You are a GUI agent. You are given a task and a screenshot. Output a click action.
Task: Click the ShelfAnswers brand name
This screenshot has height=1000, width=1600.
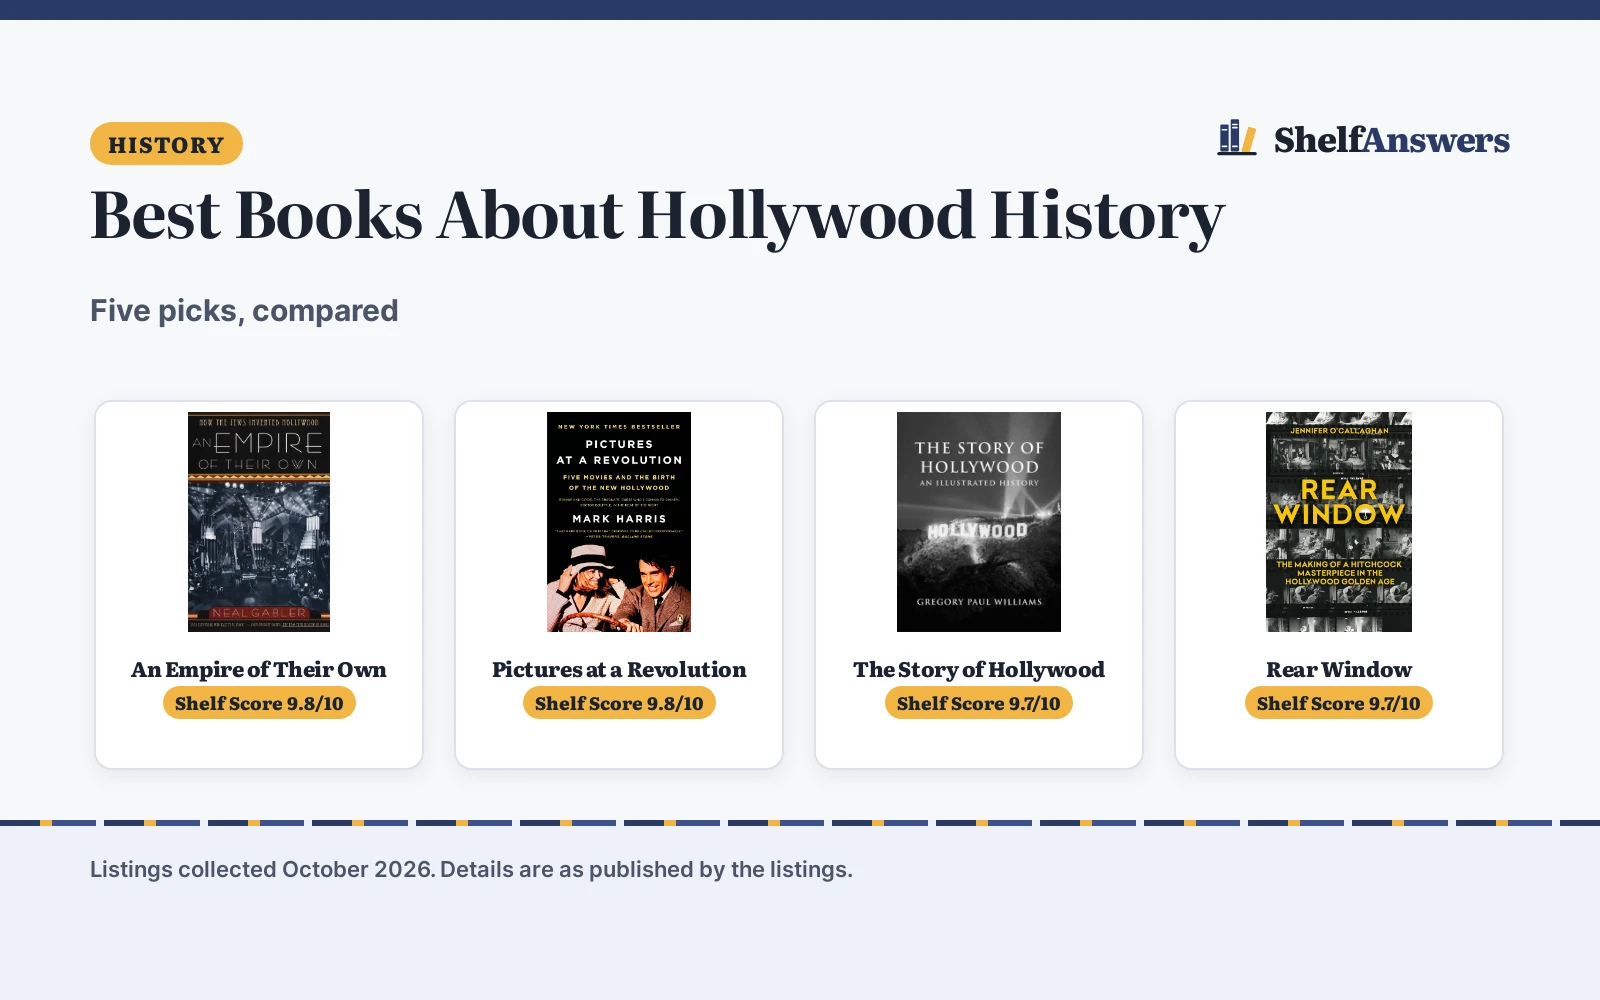click(1392, 140)
